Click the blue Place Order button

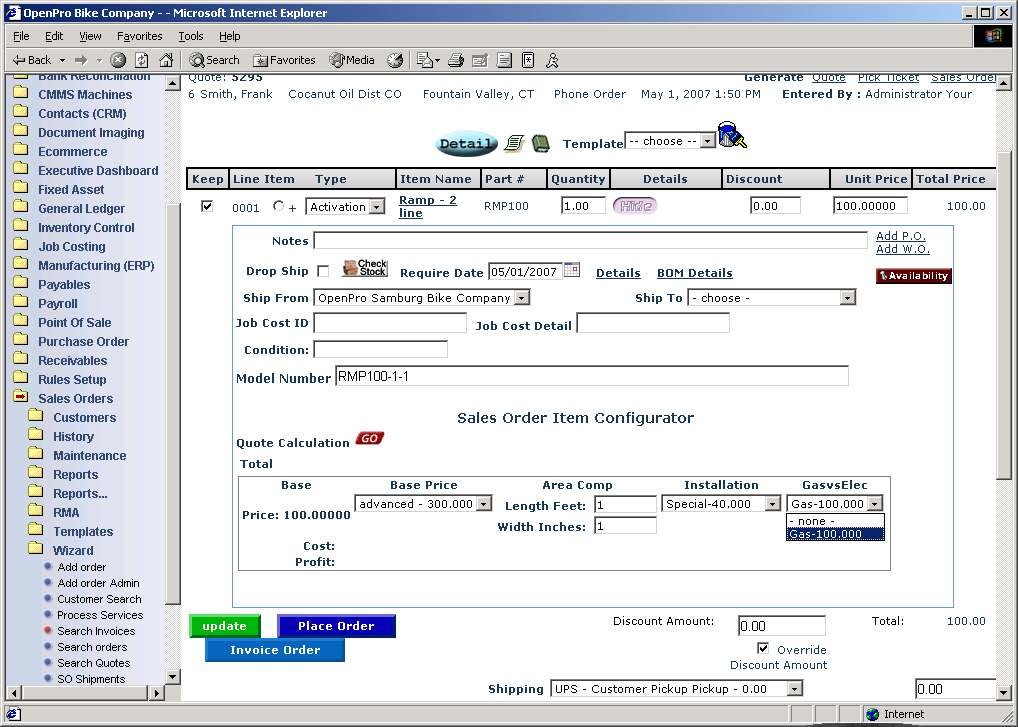click(x=336, y=626)
